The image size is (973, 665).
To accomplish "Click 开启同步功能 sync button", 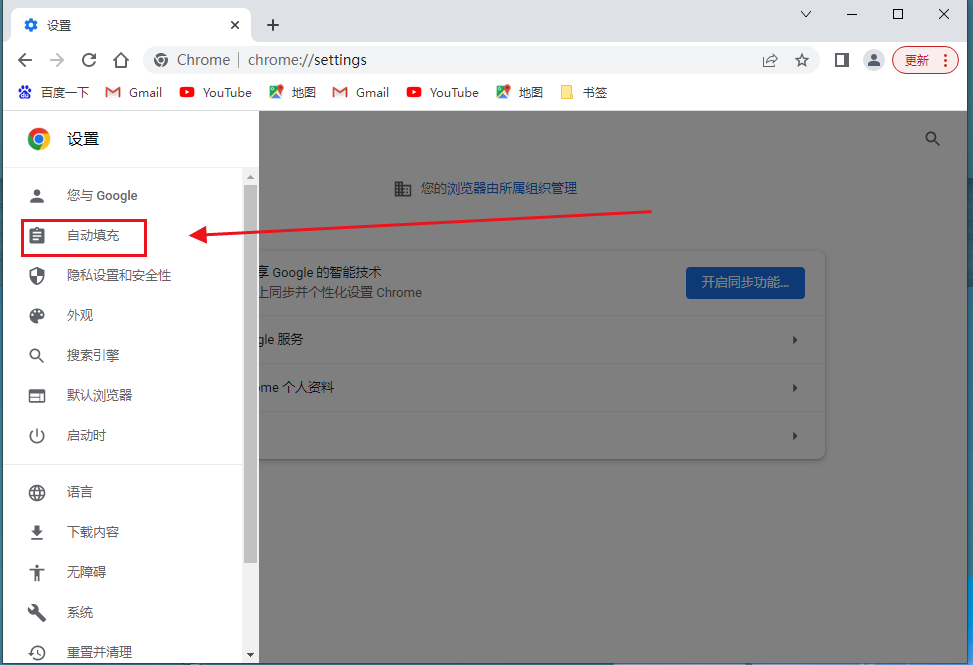I will (x=745, y=283).
